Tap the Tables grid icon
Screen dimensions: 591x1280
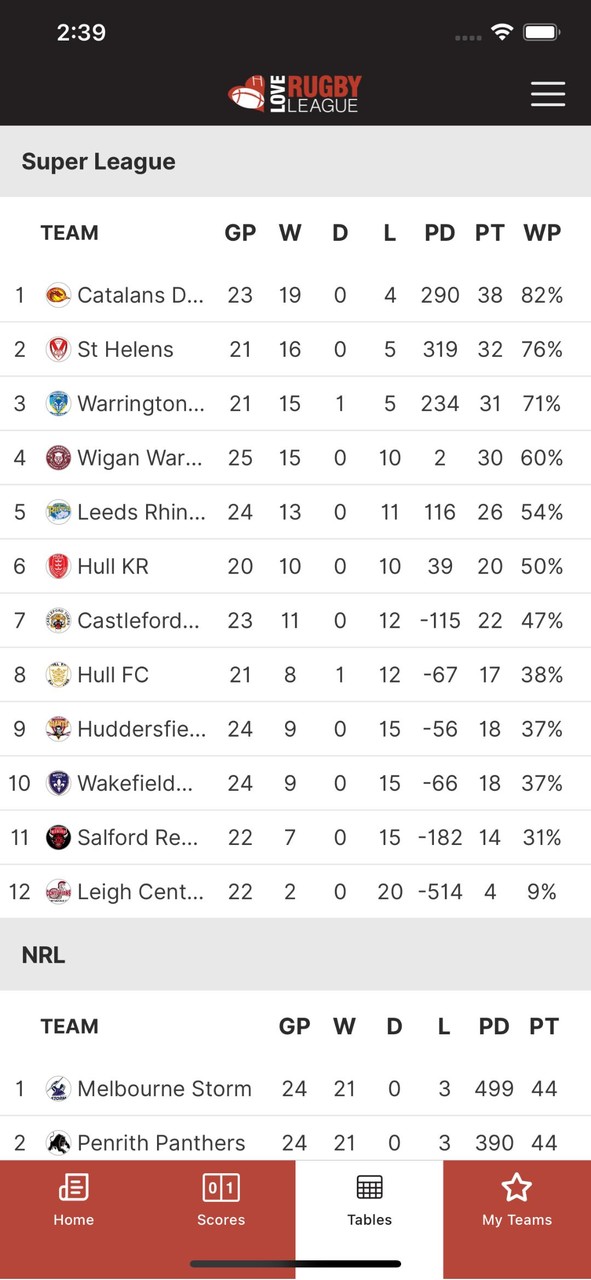[369, 1188]
